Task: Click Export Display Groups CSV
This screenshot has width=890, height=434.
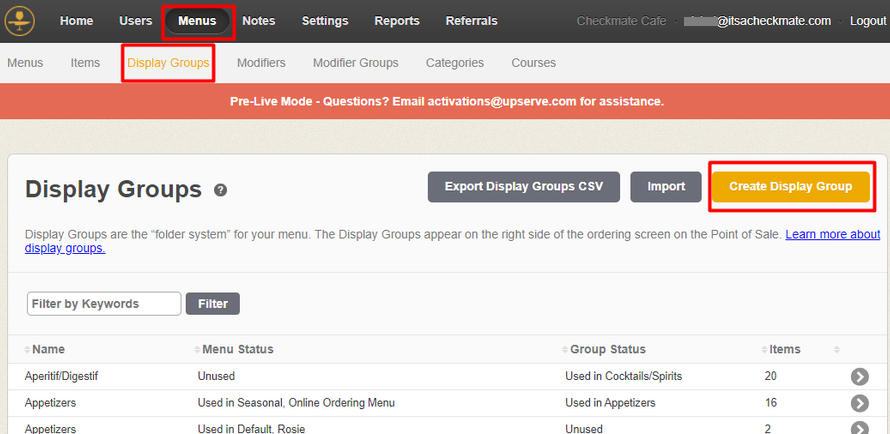Action: click(524, 187)
